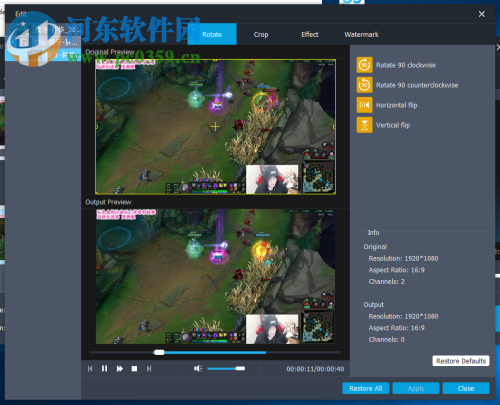Mute audio with the speaker icon
500x405 pixels.
198,368
